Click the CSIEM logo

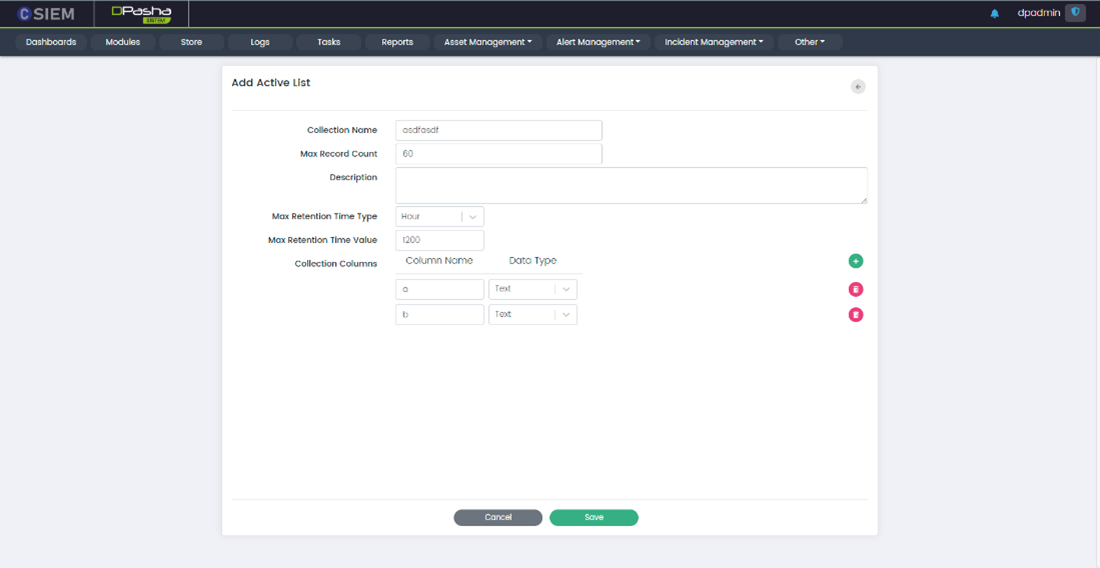coord(46,14)
